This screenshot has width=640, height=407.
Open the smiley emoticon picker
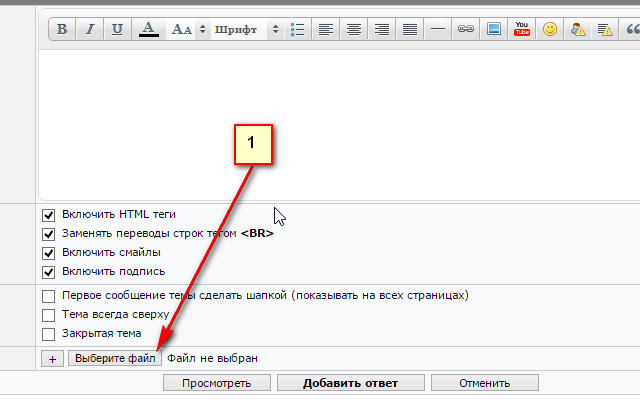click(550, 30)
